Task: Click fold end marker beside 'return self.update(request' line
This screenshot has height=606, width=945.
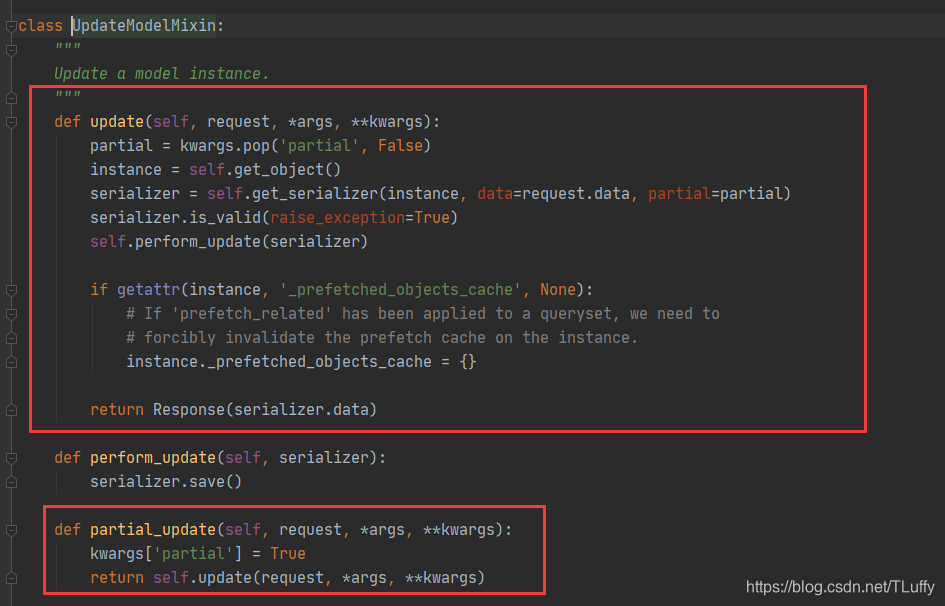Action: click(x=11, y=578)
